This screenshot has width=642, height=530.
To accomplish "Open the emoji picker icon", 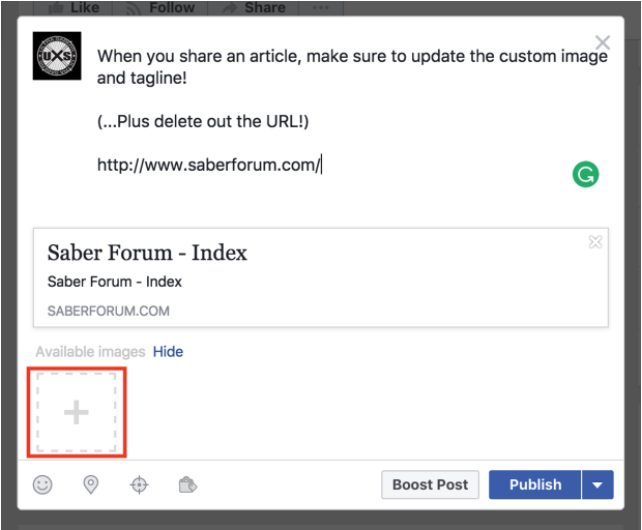I will click(x=42, y=485).
